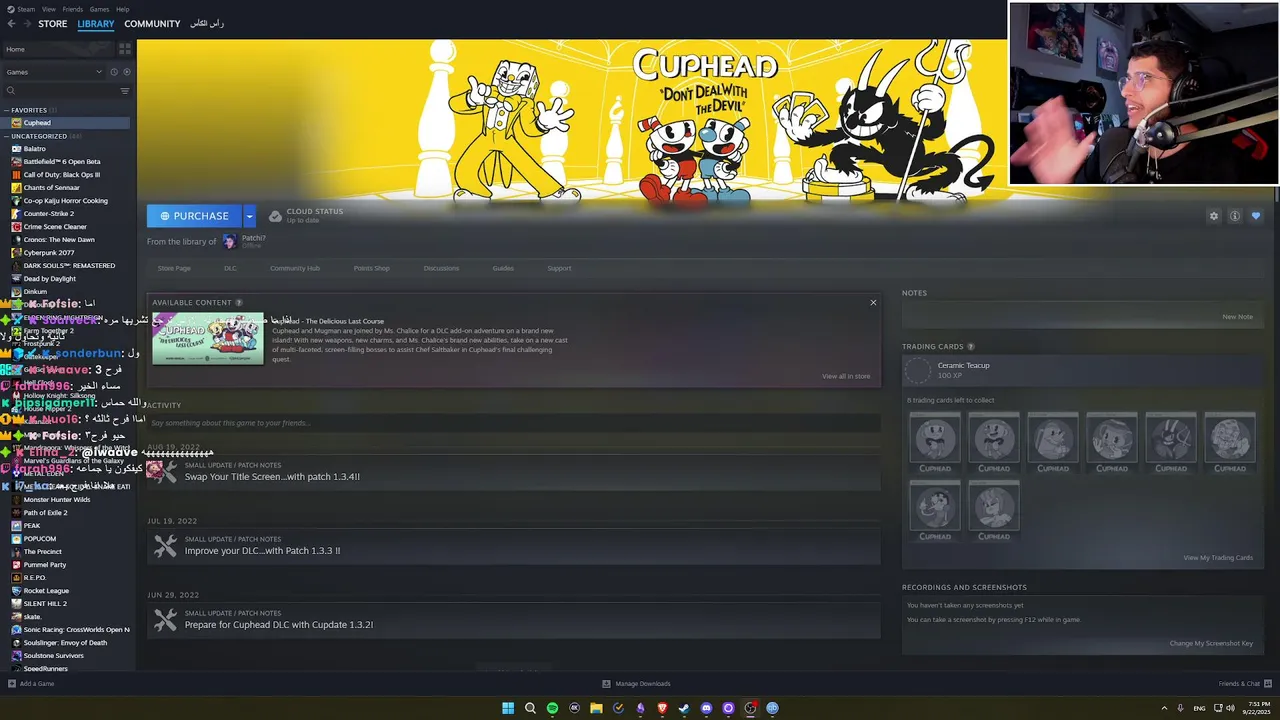Open the Delicious Last Course DLC thumbnail
Viewport: 1280px width, 720px height.
(x=208, y=339)
